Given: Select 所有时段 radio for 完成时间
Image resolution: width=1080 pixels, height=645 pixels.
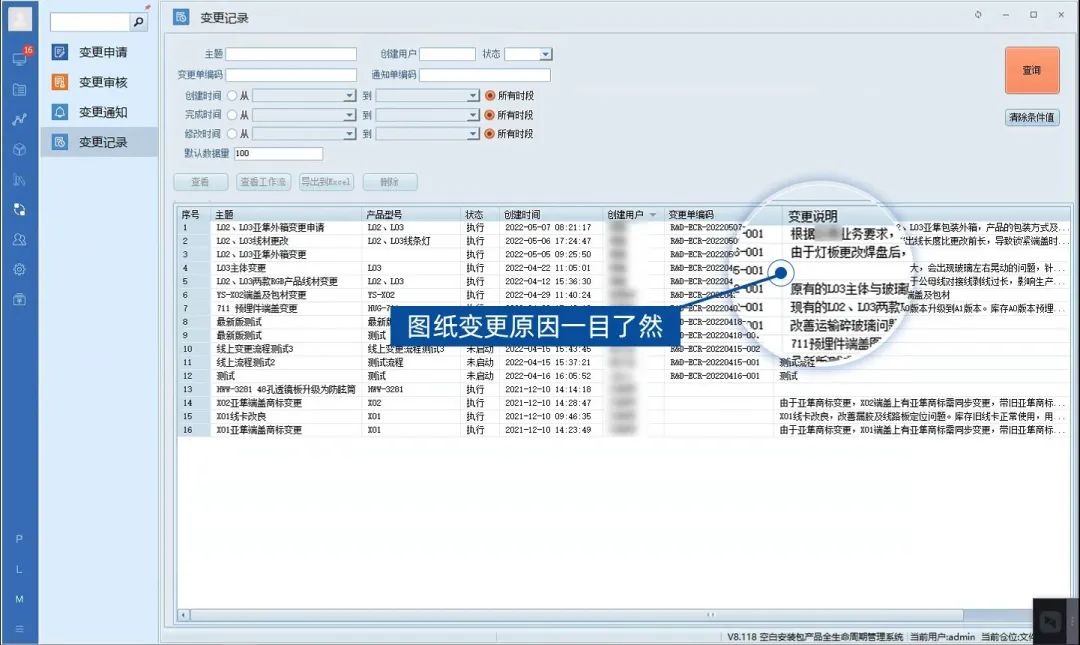Looking at the screenshot, I should click(490, 115).
